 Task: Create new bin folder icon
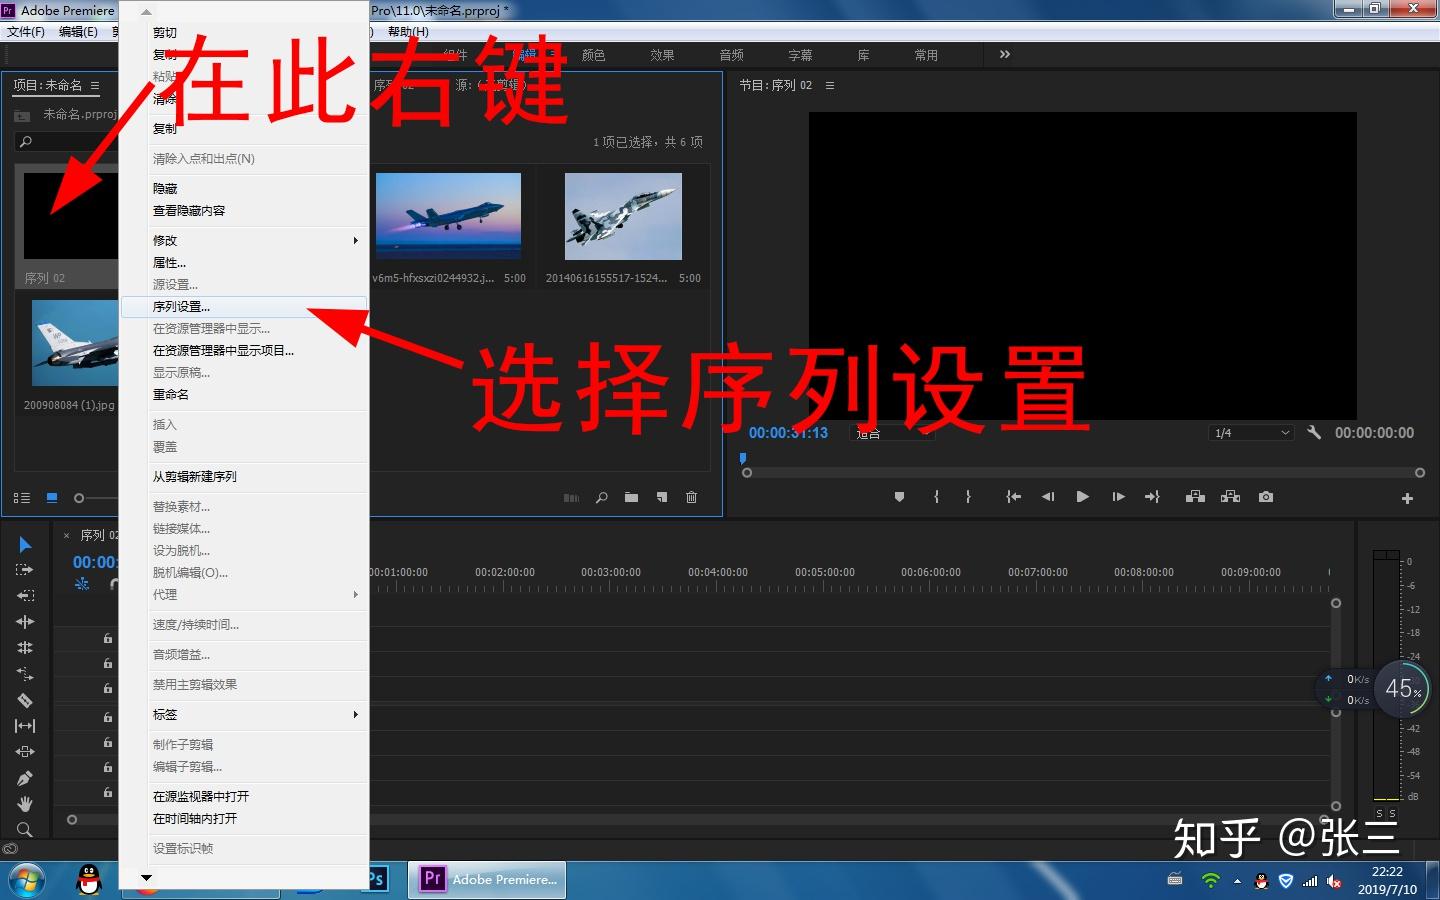(x=631, y=497)
